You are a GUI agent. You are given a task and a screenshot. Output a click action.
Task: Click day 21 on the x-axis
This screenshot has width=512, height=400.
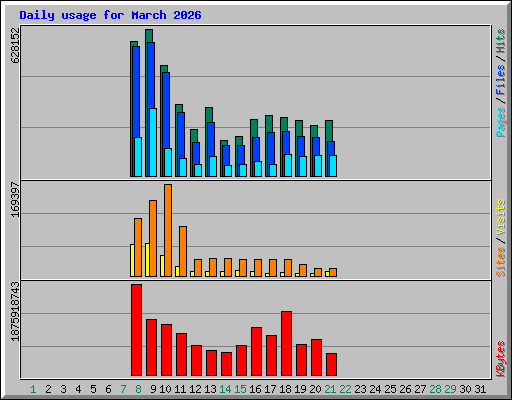tap(330, 389)
